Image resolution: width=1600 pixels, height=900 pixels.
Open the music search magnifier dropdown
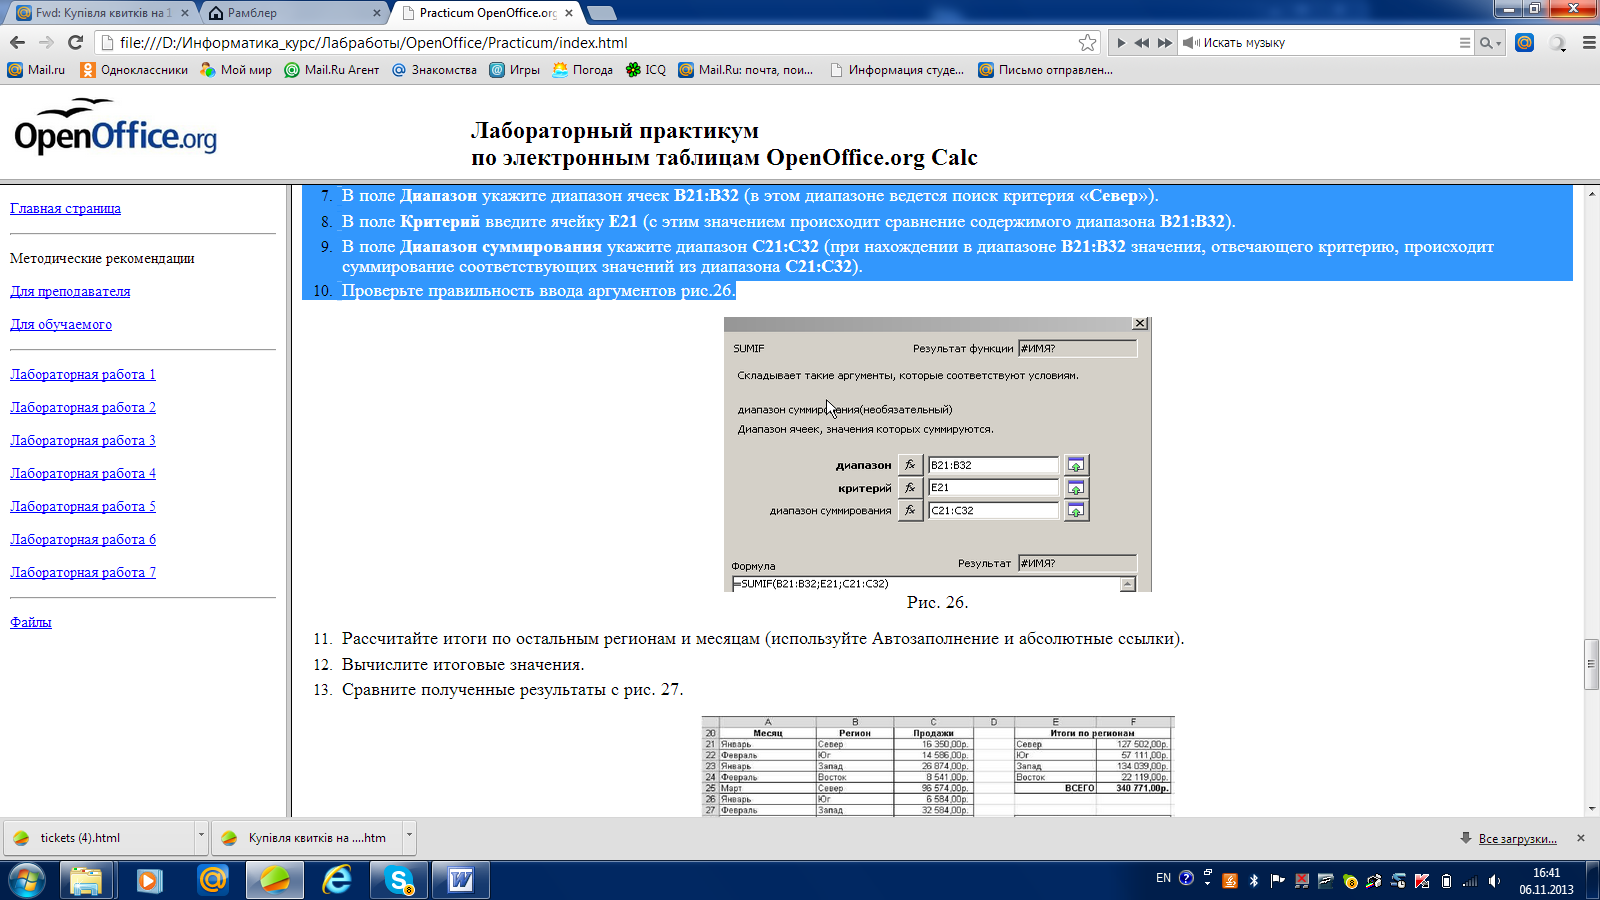1490,43
